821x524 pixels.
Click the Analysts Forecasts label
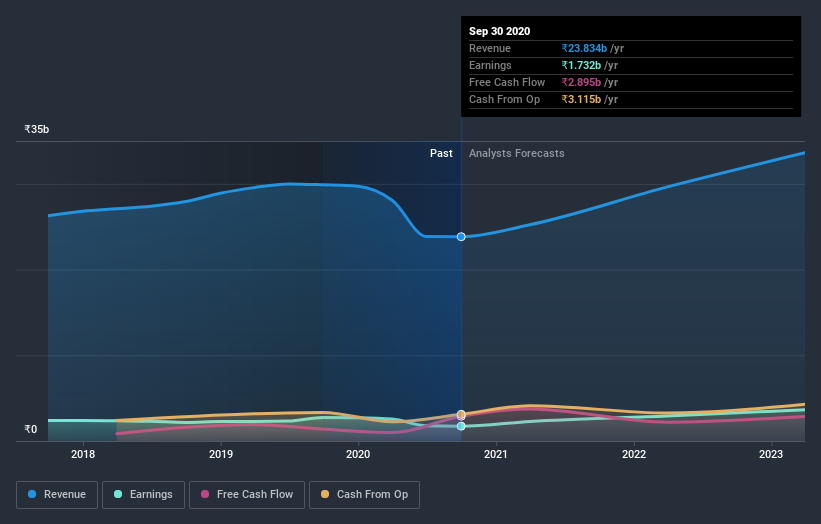click(516, 153)
